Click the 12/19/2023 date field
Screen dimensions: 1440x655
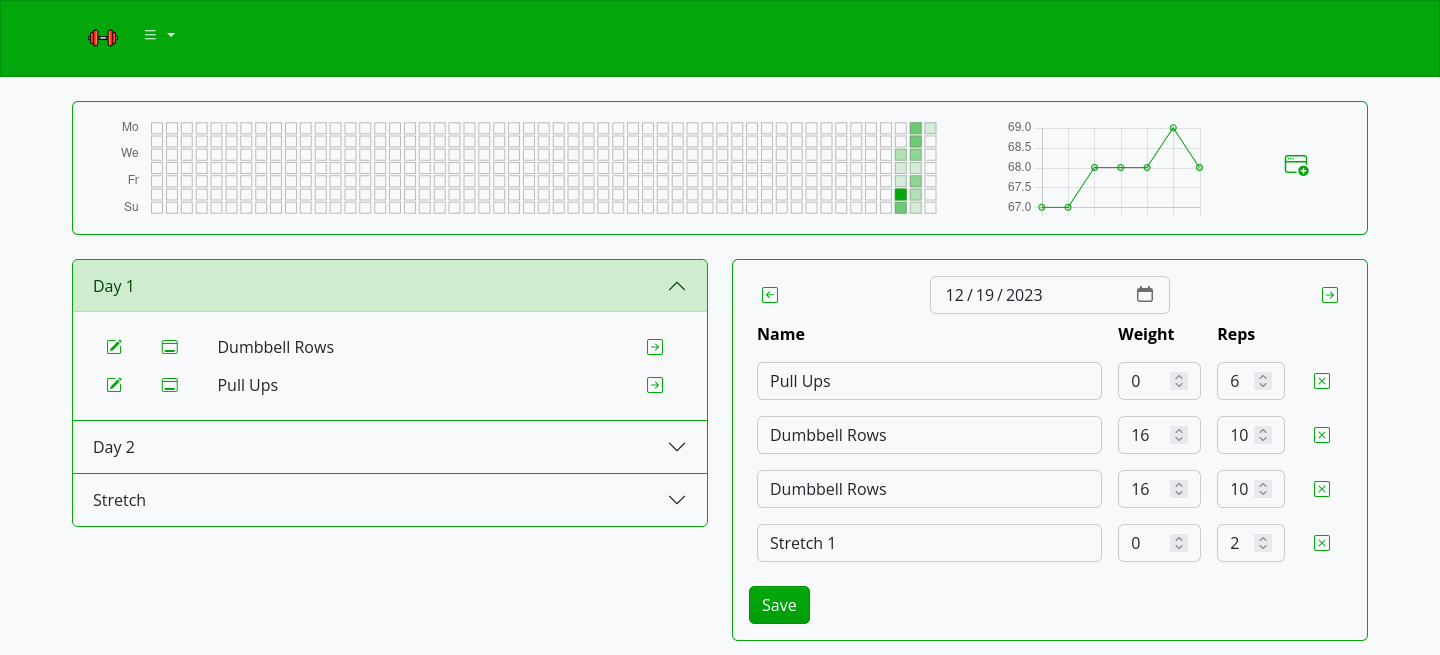pos(1050,295)
